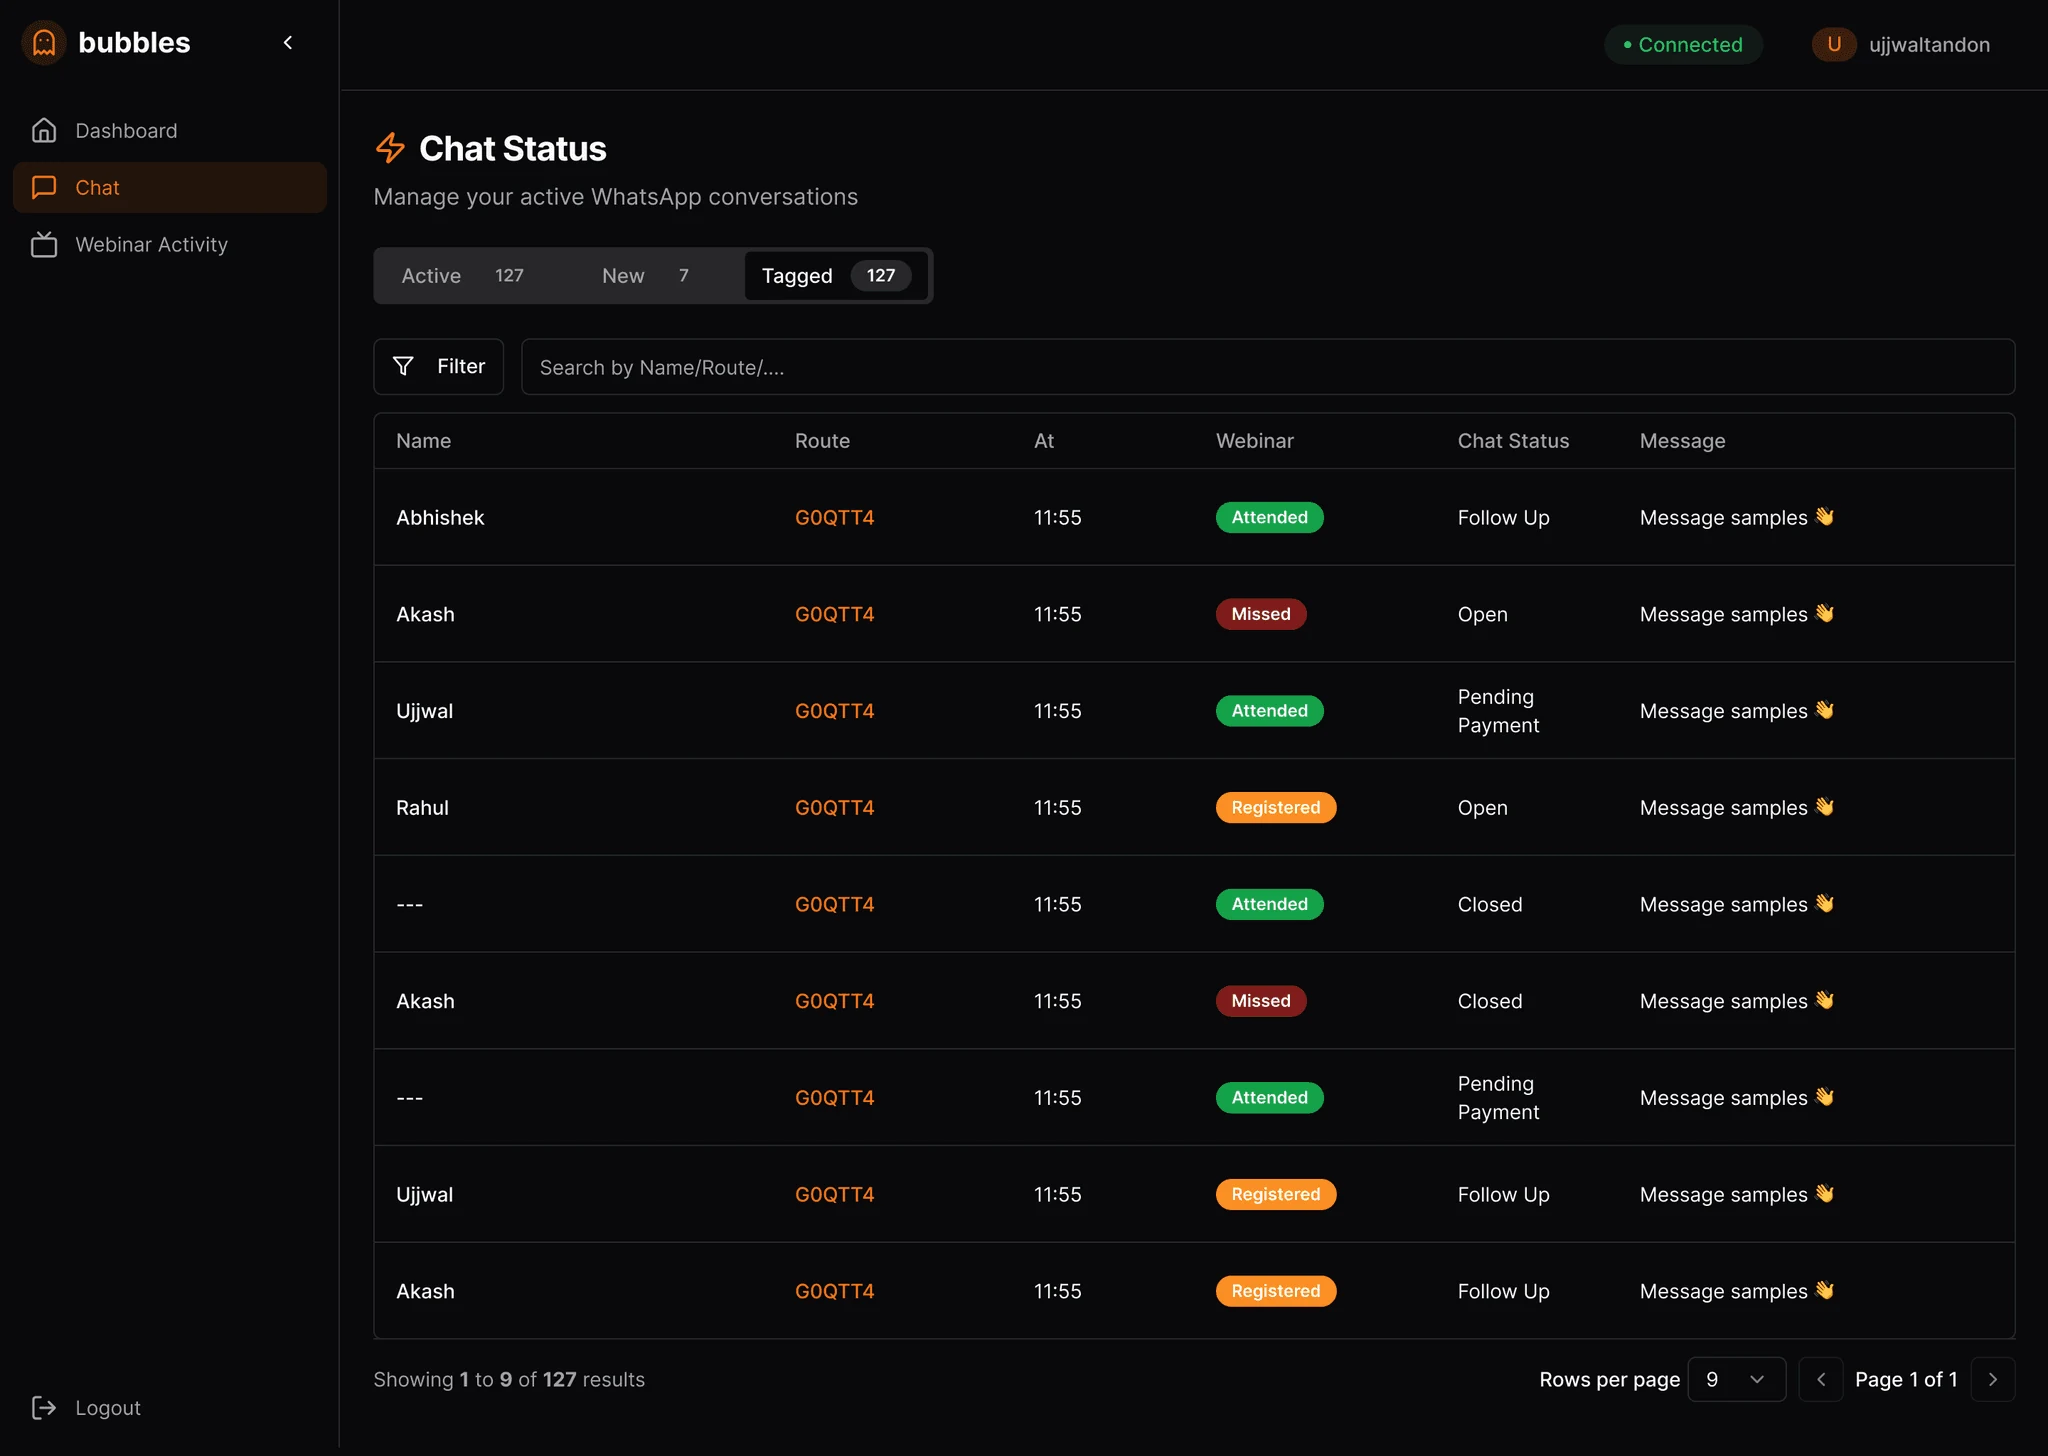Click the Message column header
The height and width of the screenshot is (1456, 2048).
click(1682, 441)
